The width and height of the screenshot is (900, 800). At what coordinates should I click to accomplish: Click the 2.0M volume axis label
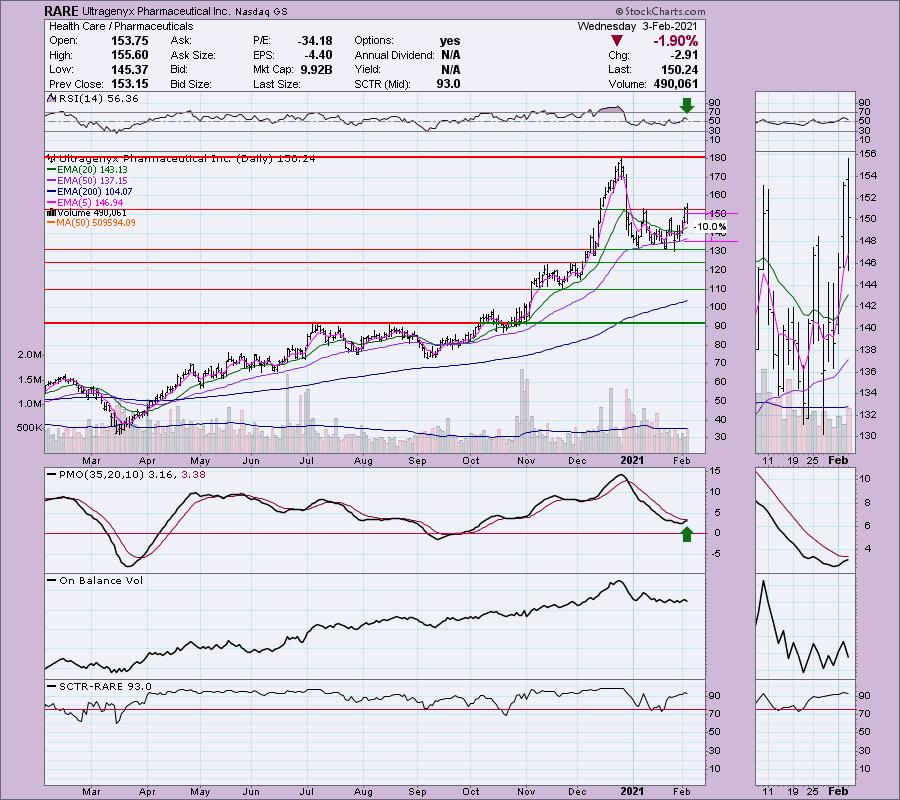(30, 355)
